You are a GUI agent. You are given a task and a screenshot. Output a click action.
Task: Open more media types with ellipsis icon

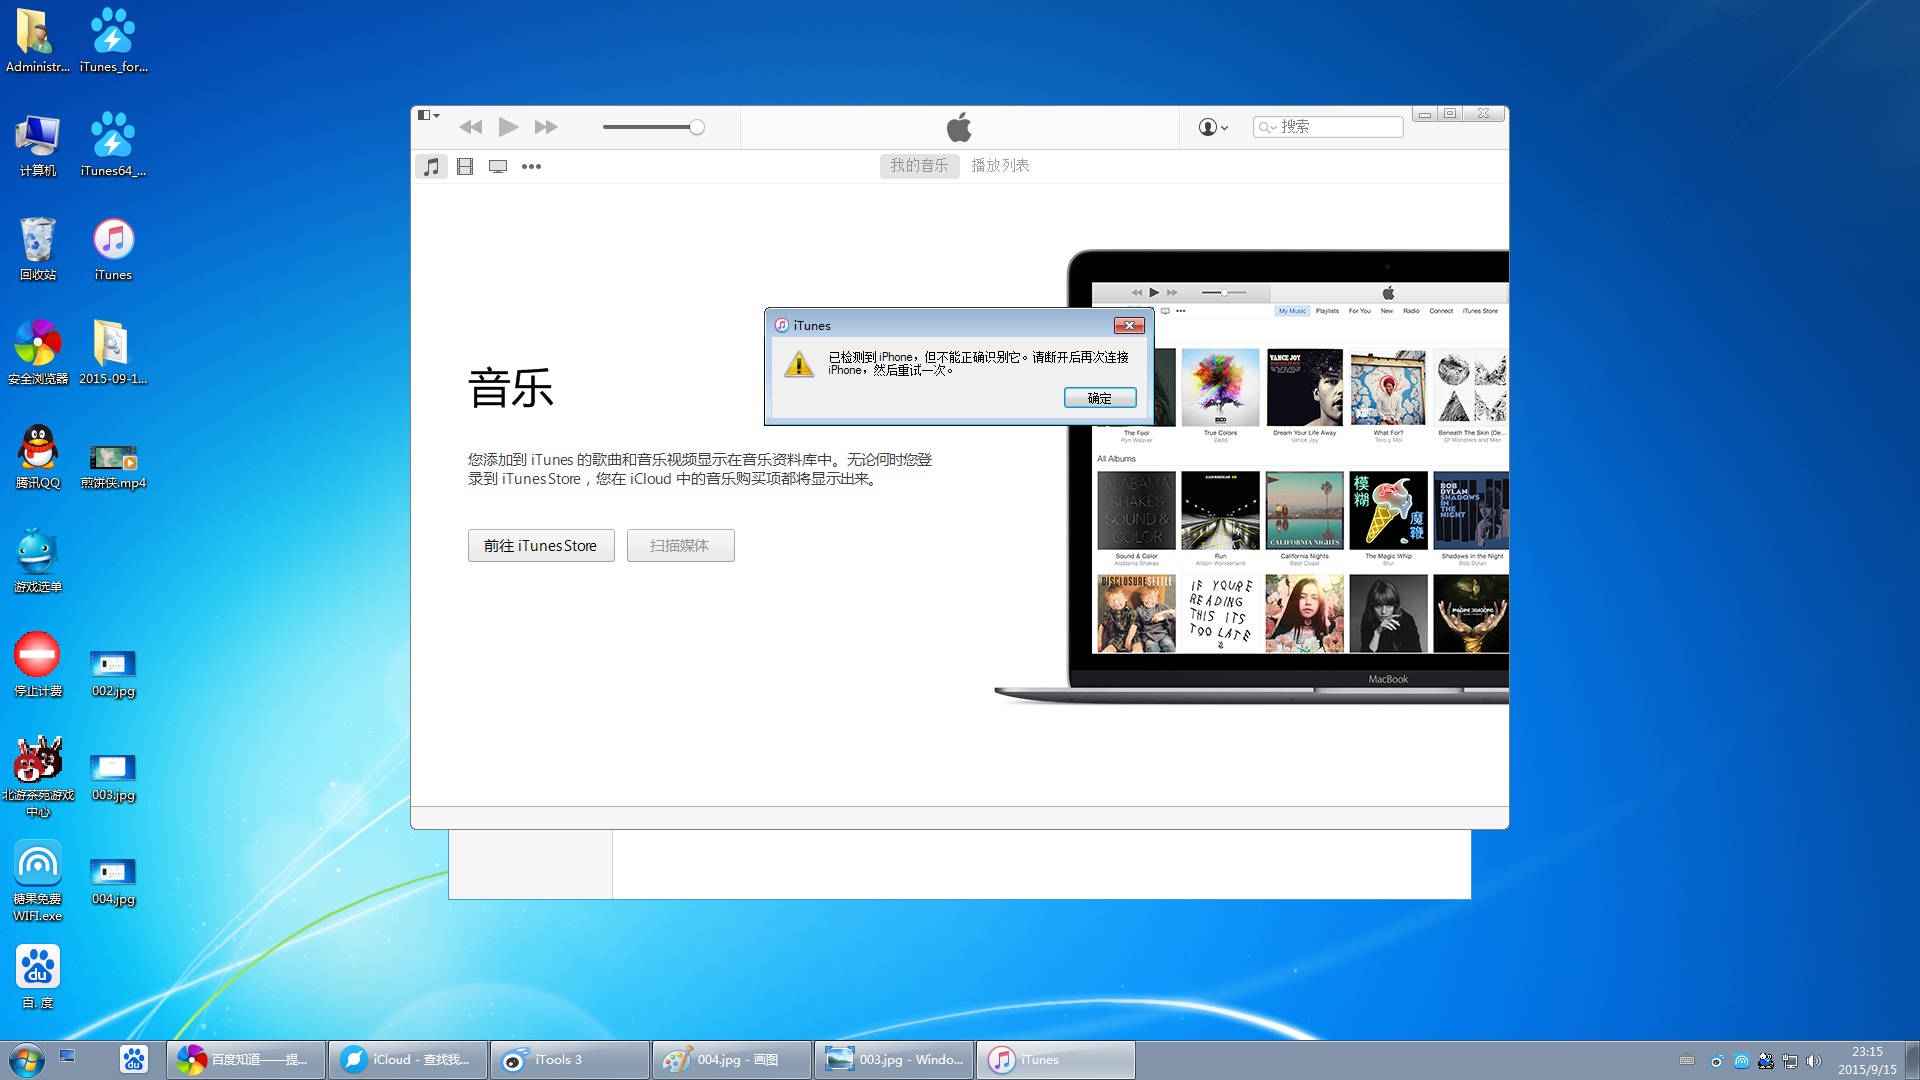click(x=531, y=166)
